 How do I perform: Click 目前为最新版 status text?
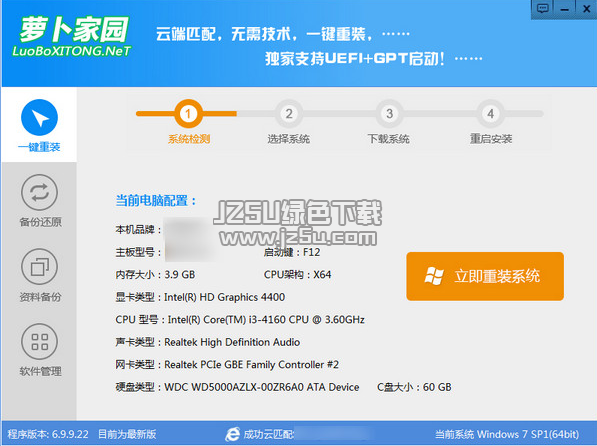click(127, 434)
